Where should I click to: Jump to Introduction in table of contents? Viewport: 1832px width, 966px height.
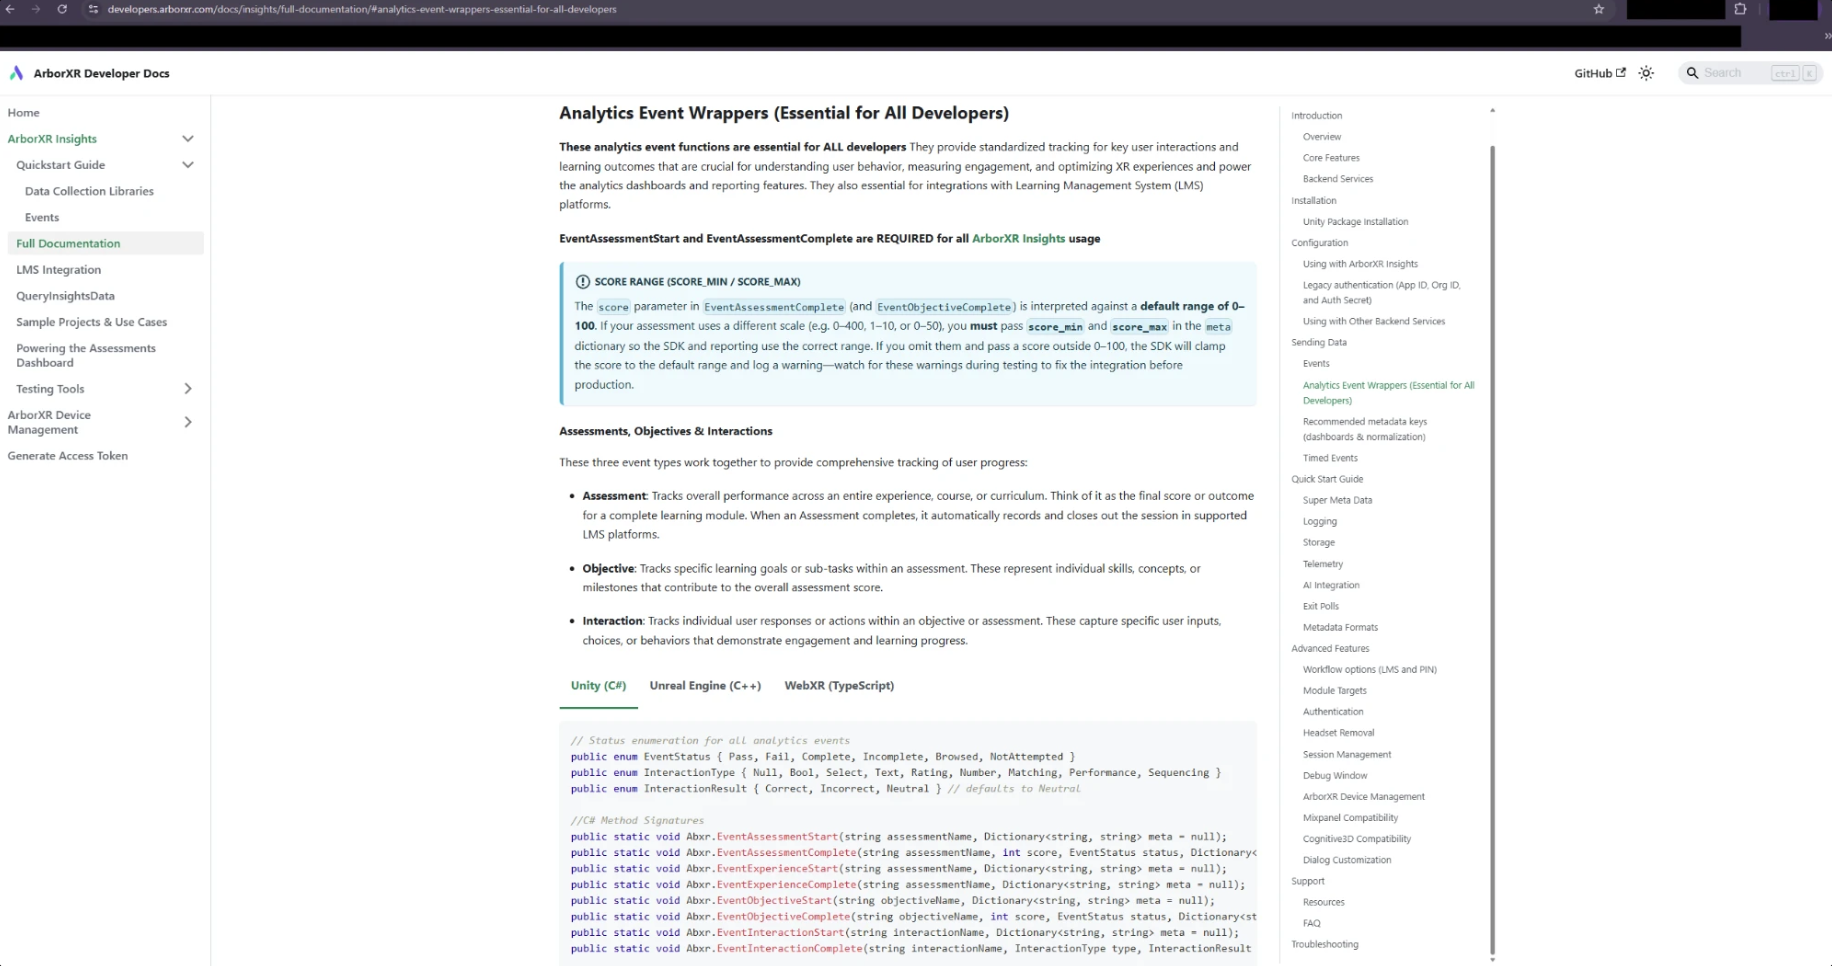tap(1316, 116)
